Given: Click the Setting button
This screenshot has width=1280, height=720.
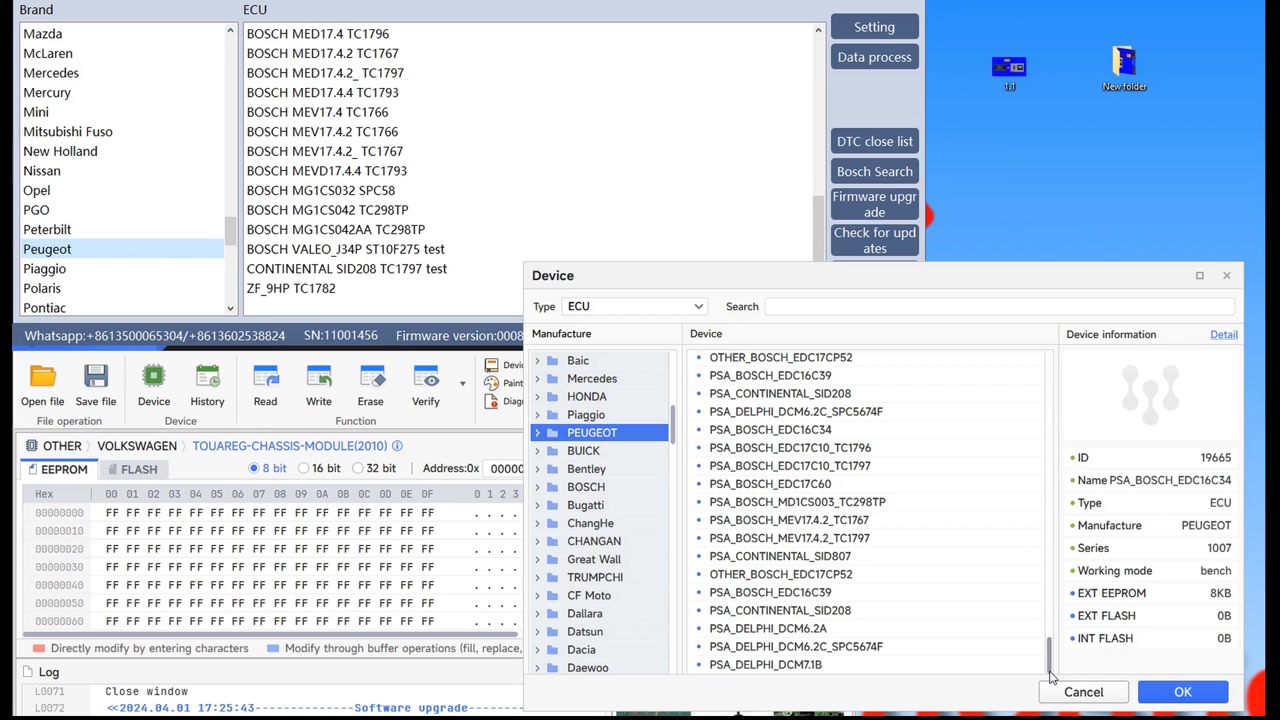Looking at the screenshot, I should (874, 27).
